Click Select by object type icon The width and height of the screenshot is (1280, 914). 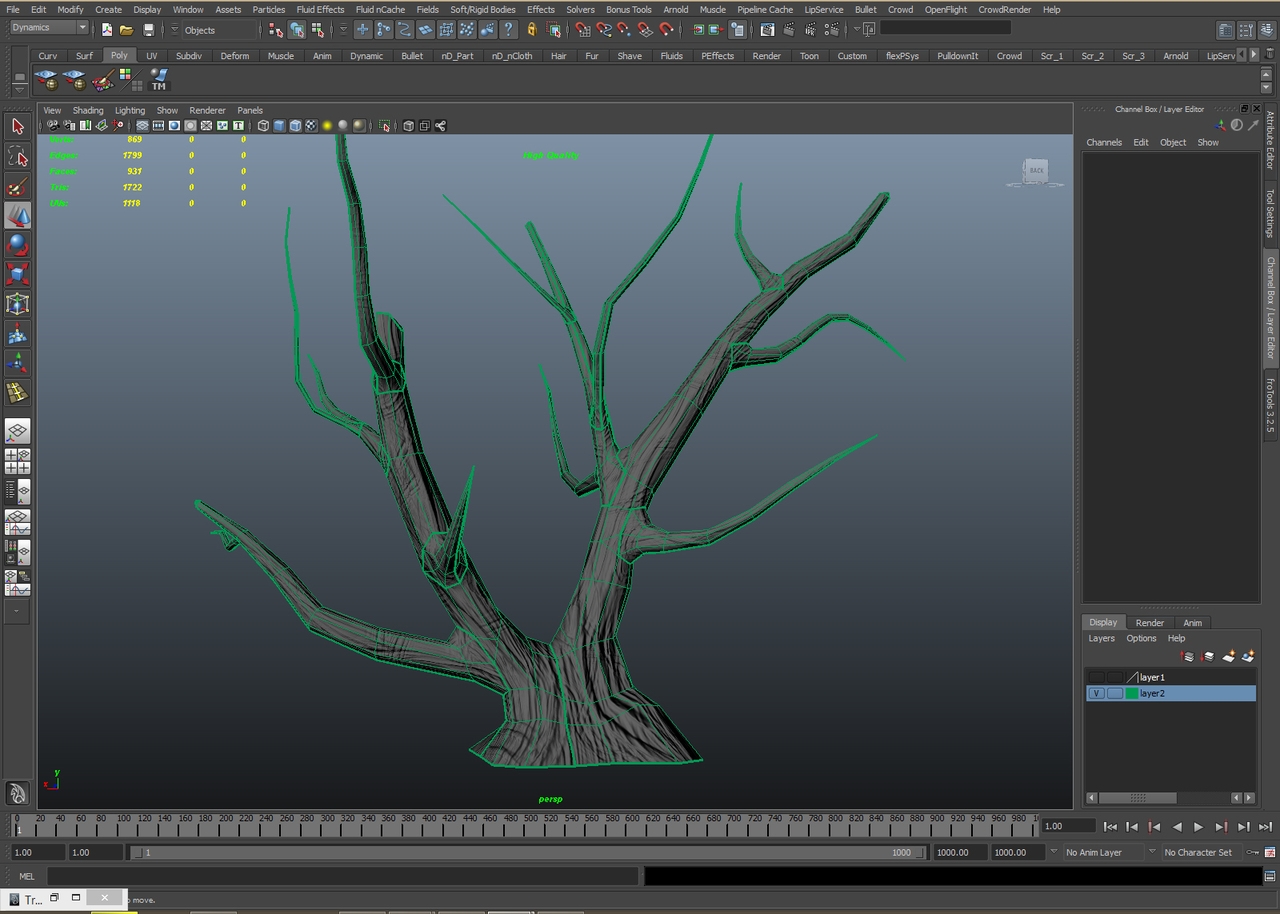297,30
